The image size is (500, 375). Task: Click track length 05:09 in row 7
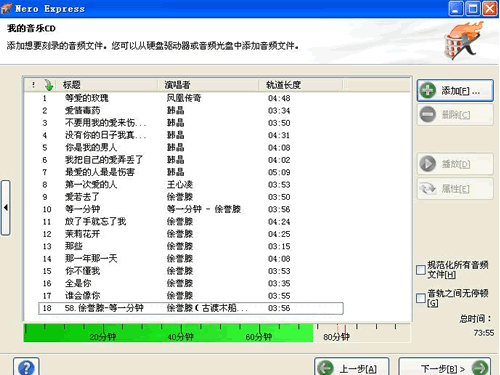(x=279, y=172)
